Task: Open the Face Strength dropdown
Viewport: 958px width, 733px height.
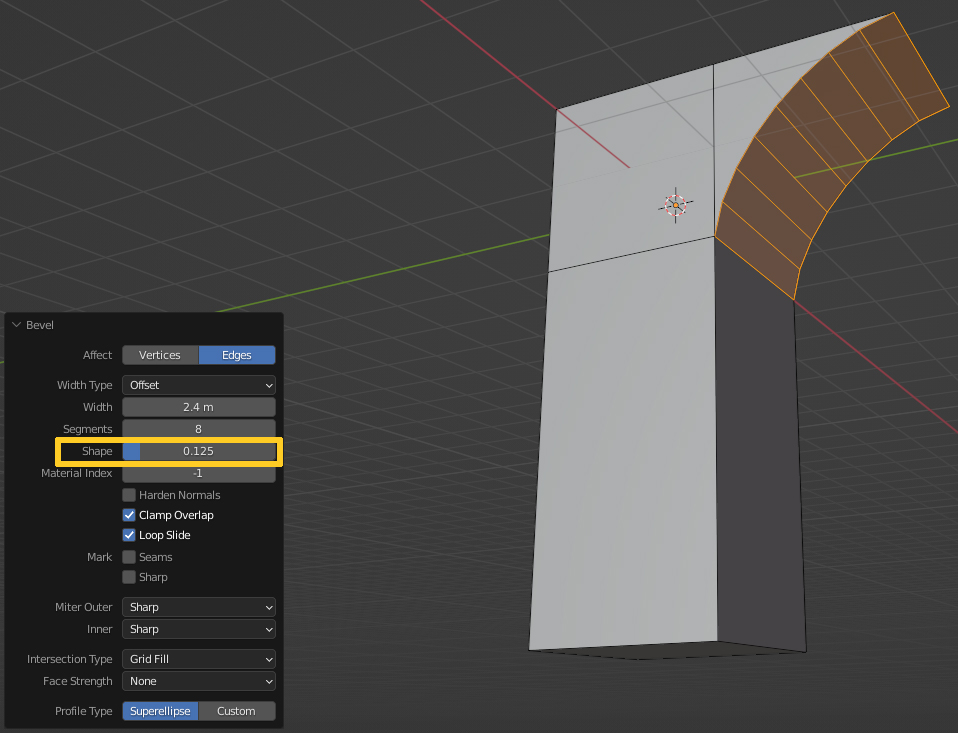Action: tap(198, 681)
